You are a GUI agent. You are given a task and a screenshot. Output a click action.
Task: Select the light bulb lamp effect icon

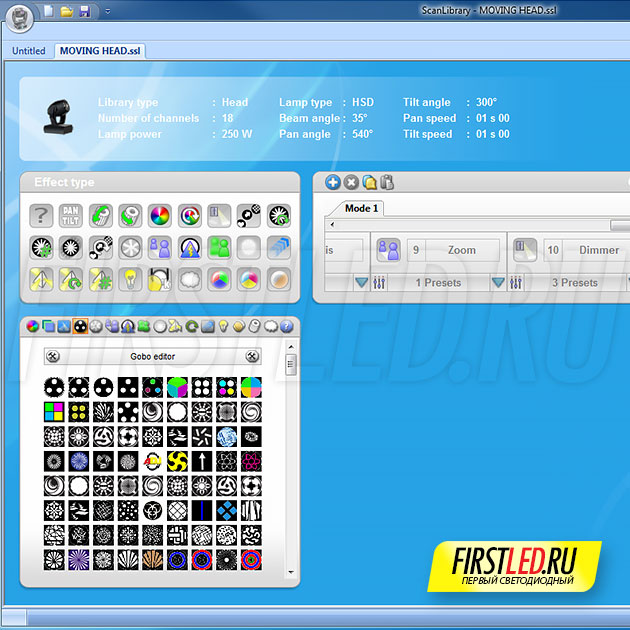pyautogui.click(x=130, y=279)
